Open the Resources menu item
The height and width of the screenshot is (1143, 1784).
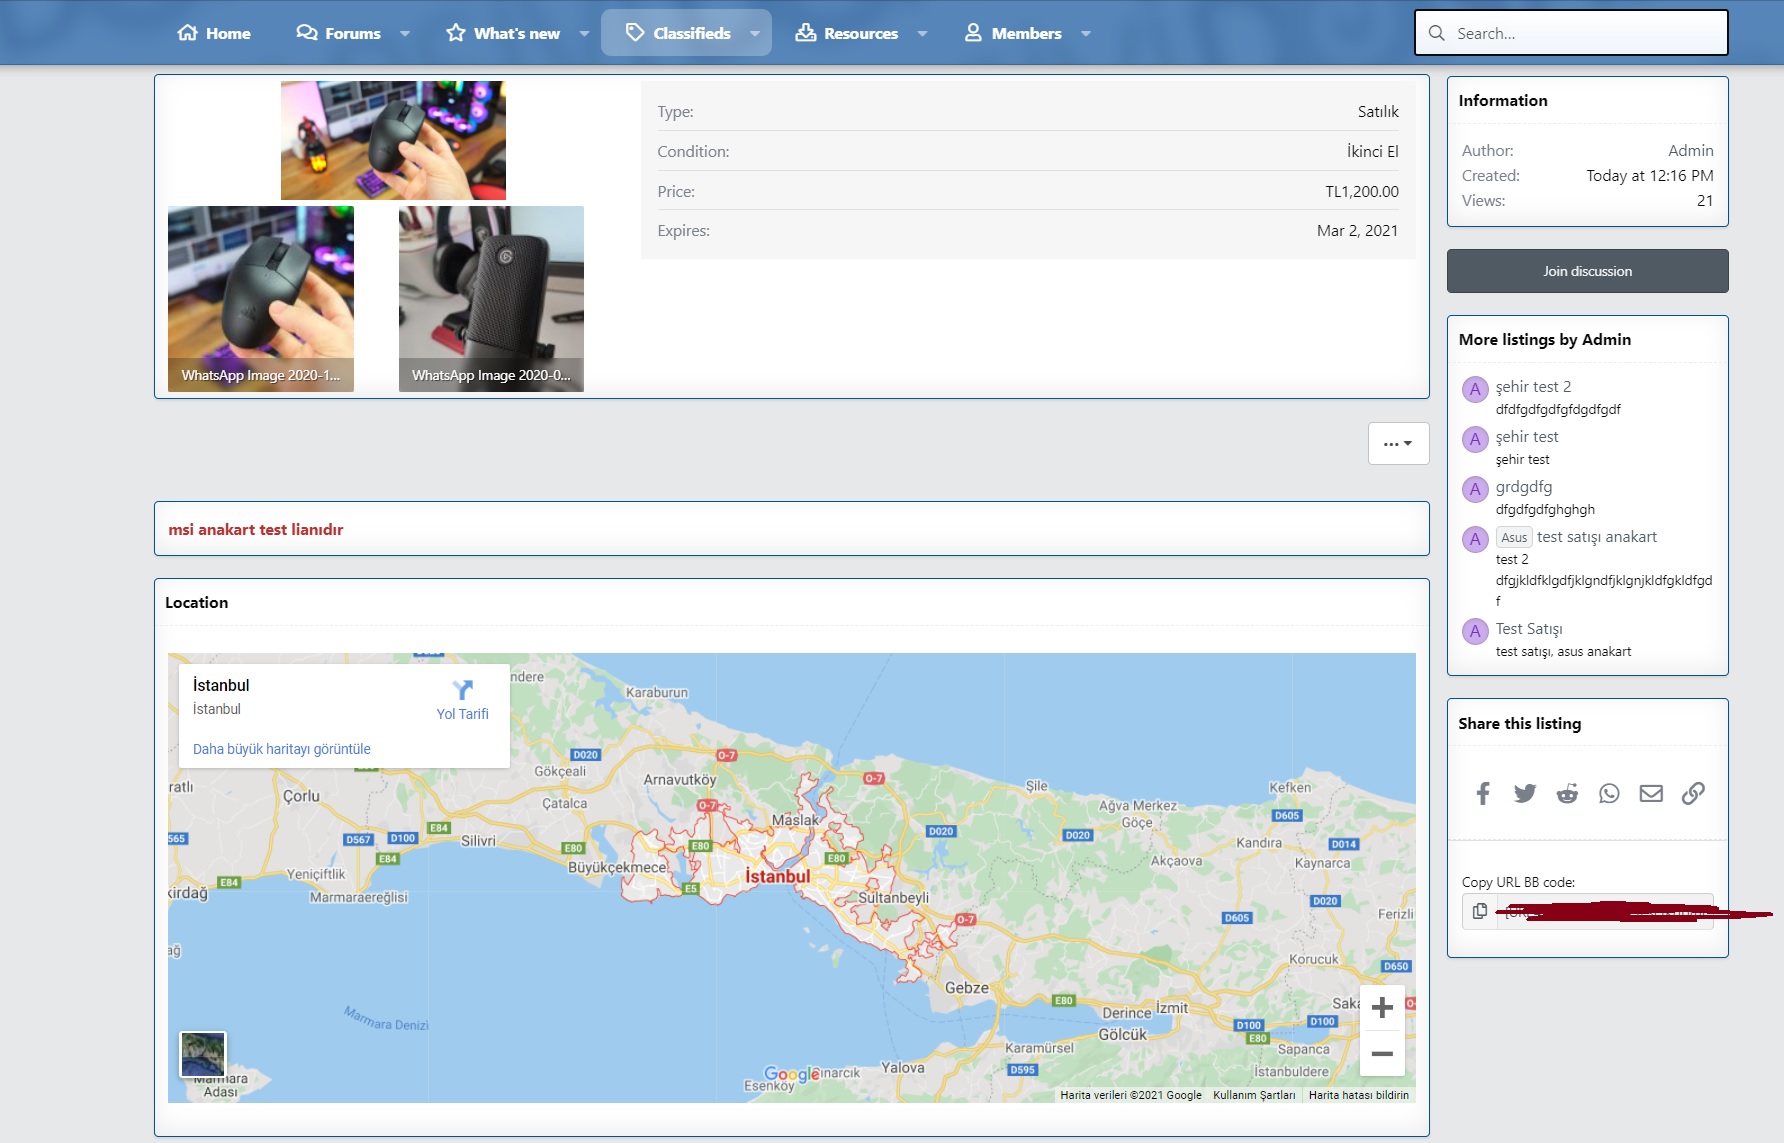coord(847,33)
